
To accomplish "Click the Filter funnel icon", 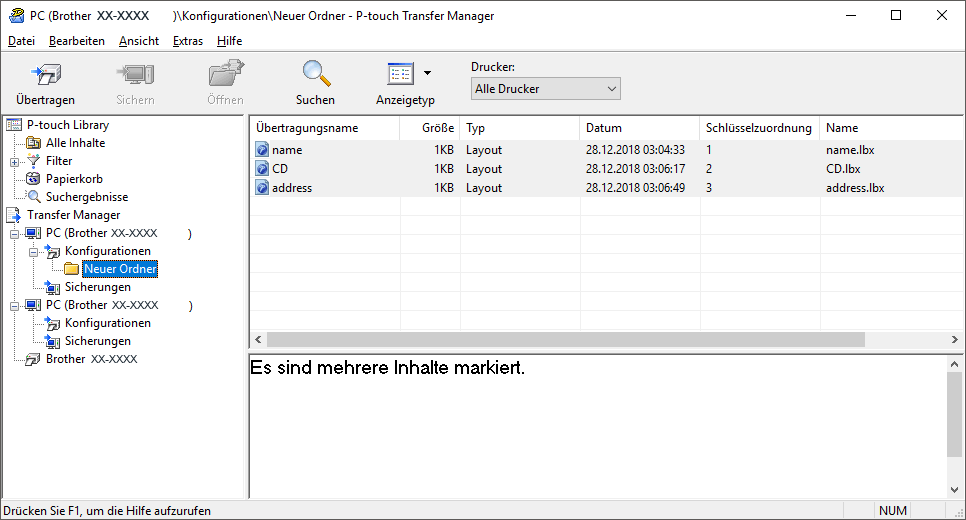I will 33,161.
